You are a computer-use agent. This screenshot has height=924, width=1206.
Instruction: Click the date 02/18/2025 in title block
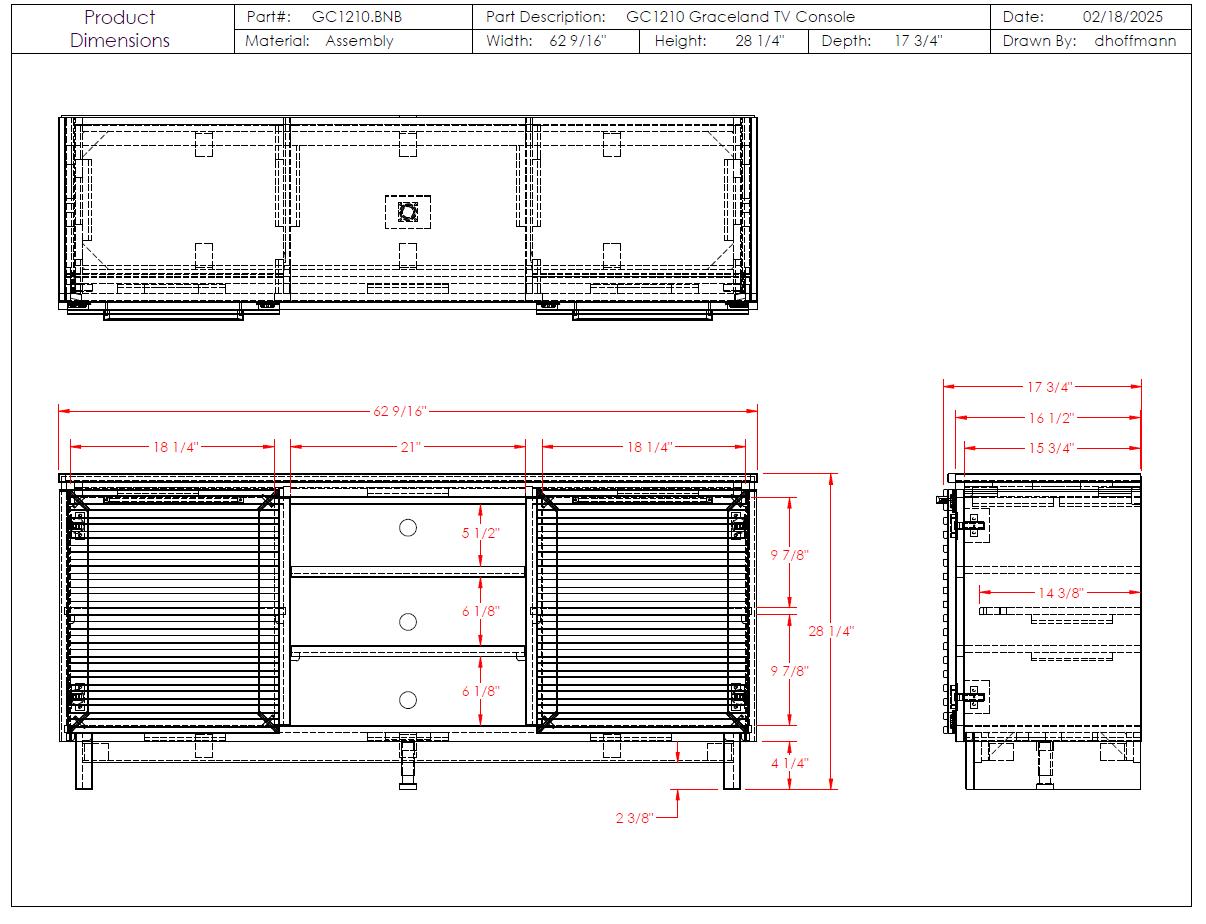coord(1122,17)
